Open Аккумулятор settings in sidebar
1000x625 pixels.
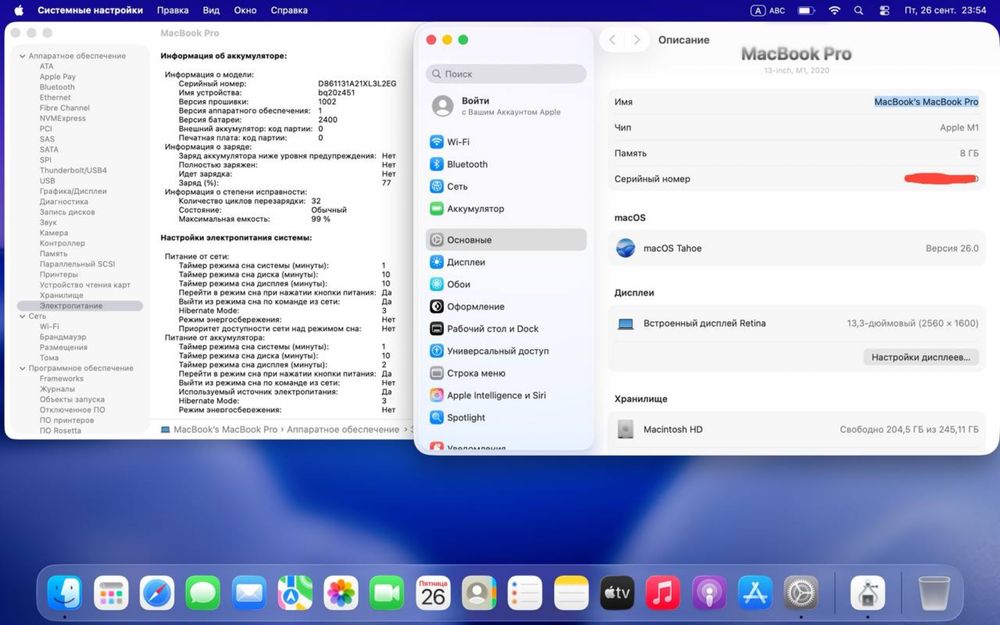click(x=506, y=209)
